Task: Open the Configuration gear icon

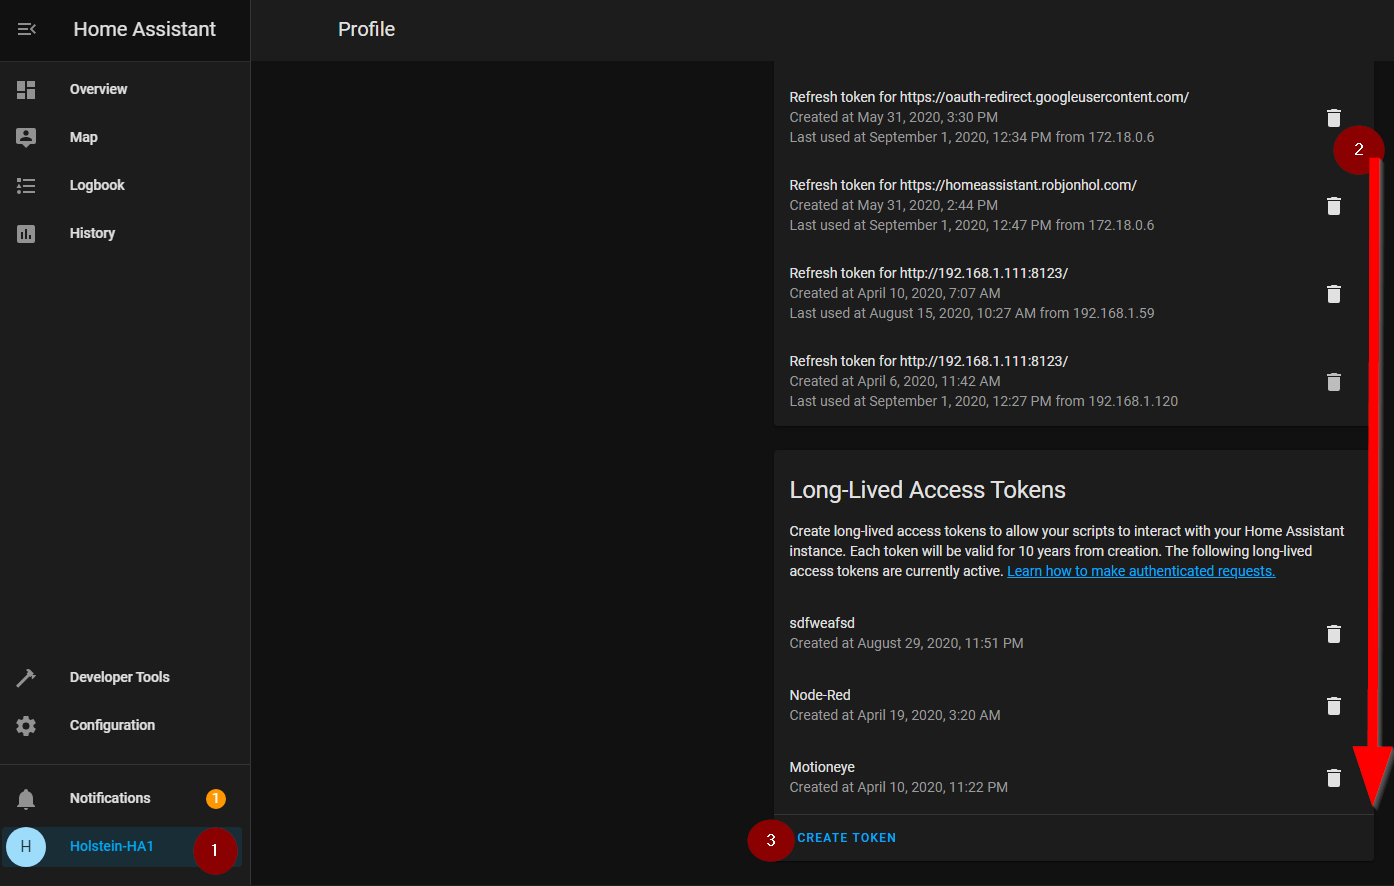Action: [26, 725]
